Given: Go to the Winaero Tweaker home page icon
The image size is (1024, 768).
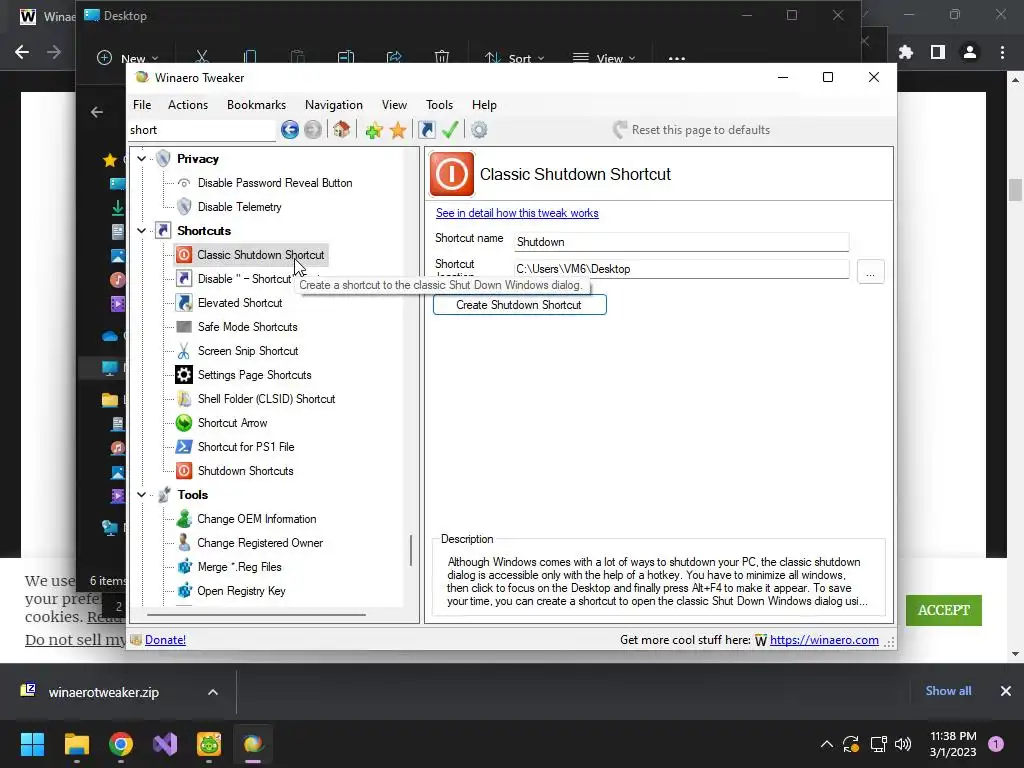Looking at the screenshot, I should (342, 129).
